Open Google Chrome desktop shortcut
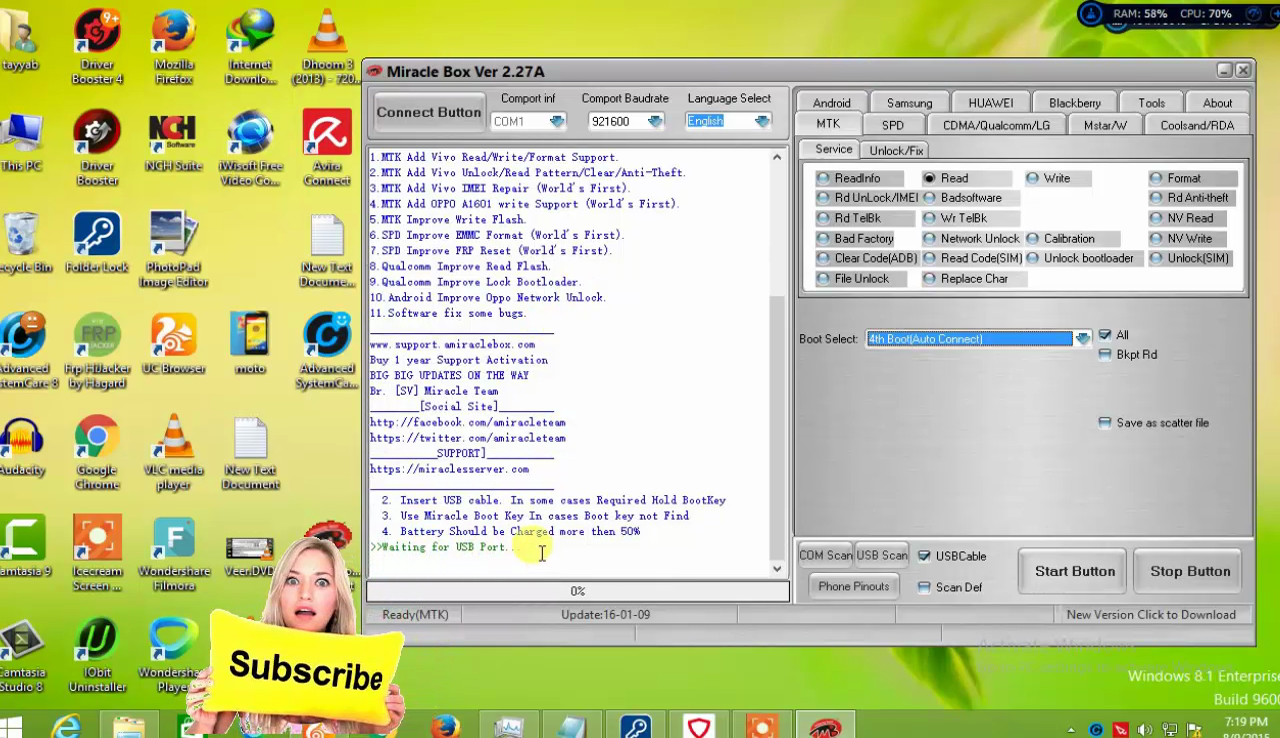Screen dimensions: 1280x738 point(97,452)
